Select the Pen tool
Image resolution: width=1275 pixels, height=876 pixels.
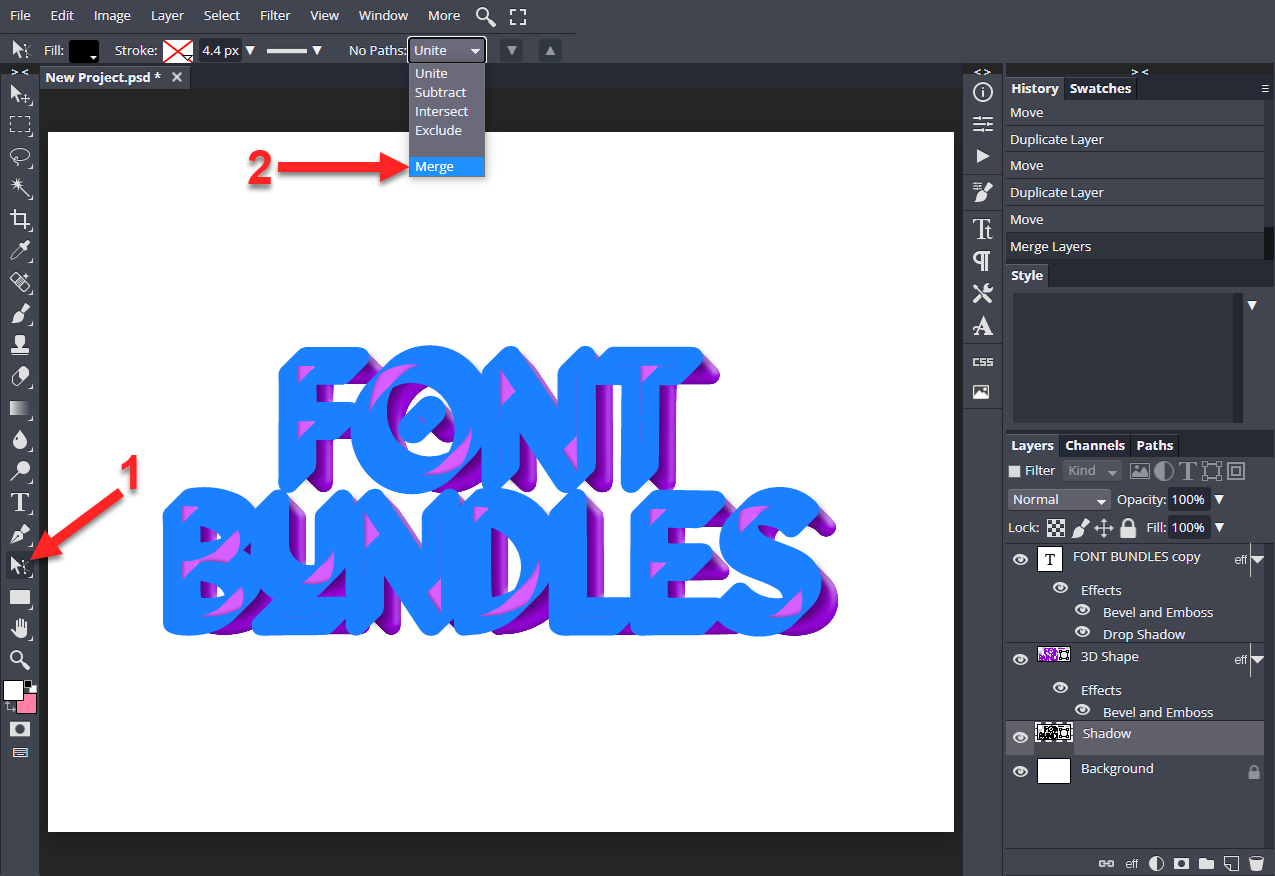point(19,534)
